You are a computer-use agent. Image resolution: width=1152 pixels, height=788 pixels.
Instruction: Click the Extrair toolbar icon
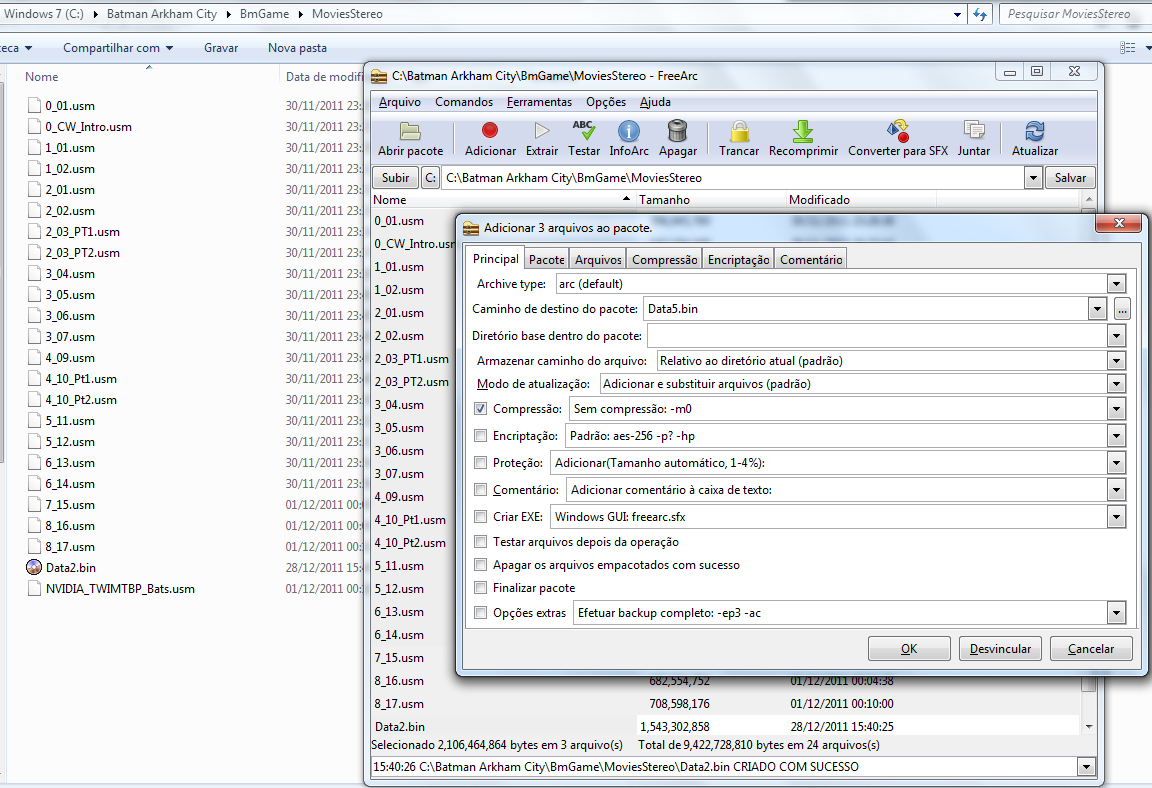pos(541,131)
